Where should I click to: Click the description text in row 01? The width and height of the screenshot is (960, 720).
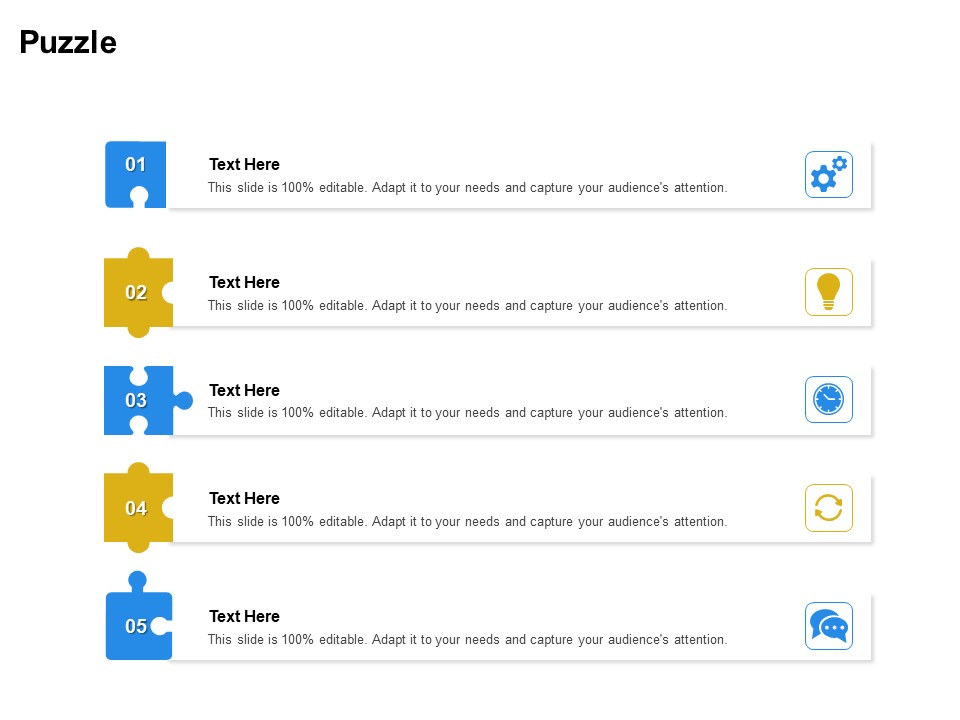click(x=467, y=187)
